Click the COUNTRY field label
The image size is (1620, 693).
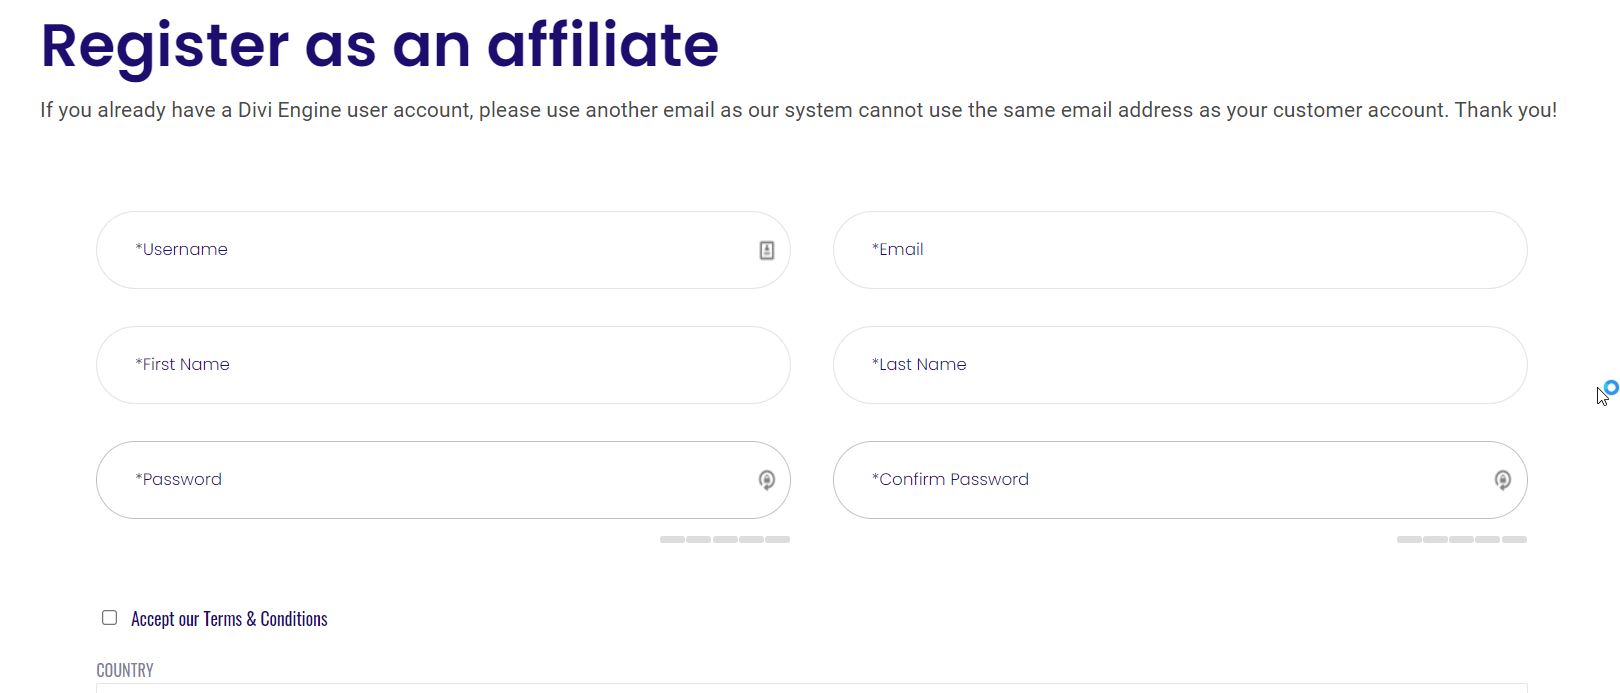point(125,670)
